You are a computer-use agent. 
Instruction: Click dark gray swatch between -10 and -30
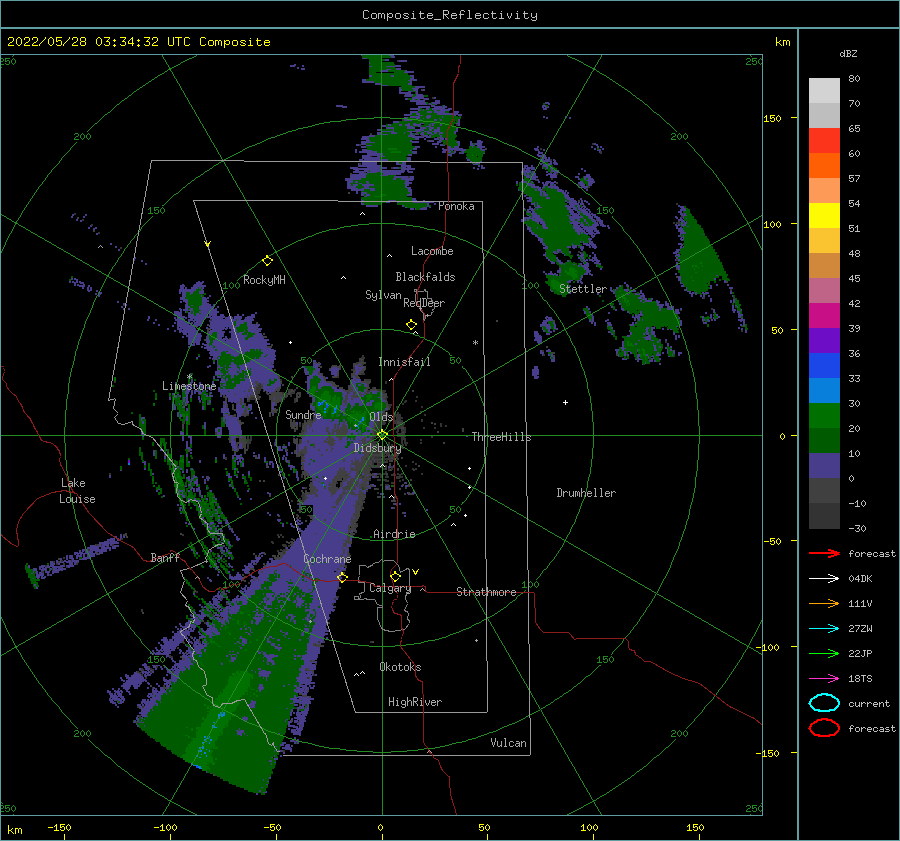(x=824, y=515)
